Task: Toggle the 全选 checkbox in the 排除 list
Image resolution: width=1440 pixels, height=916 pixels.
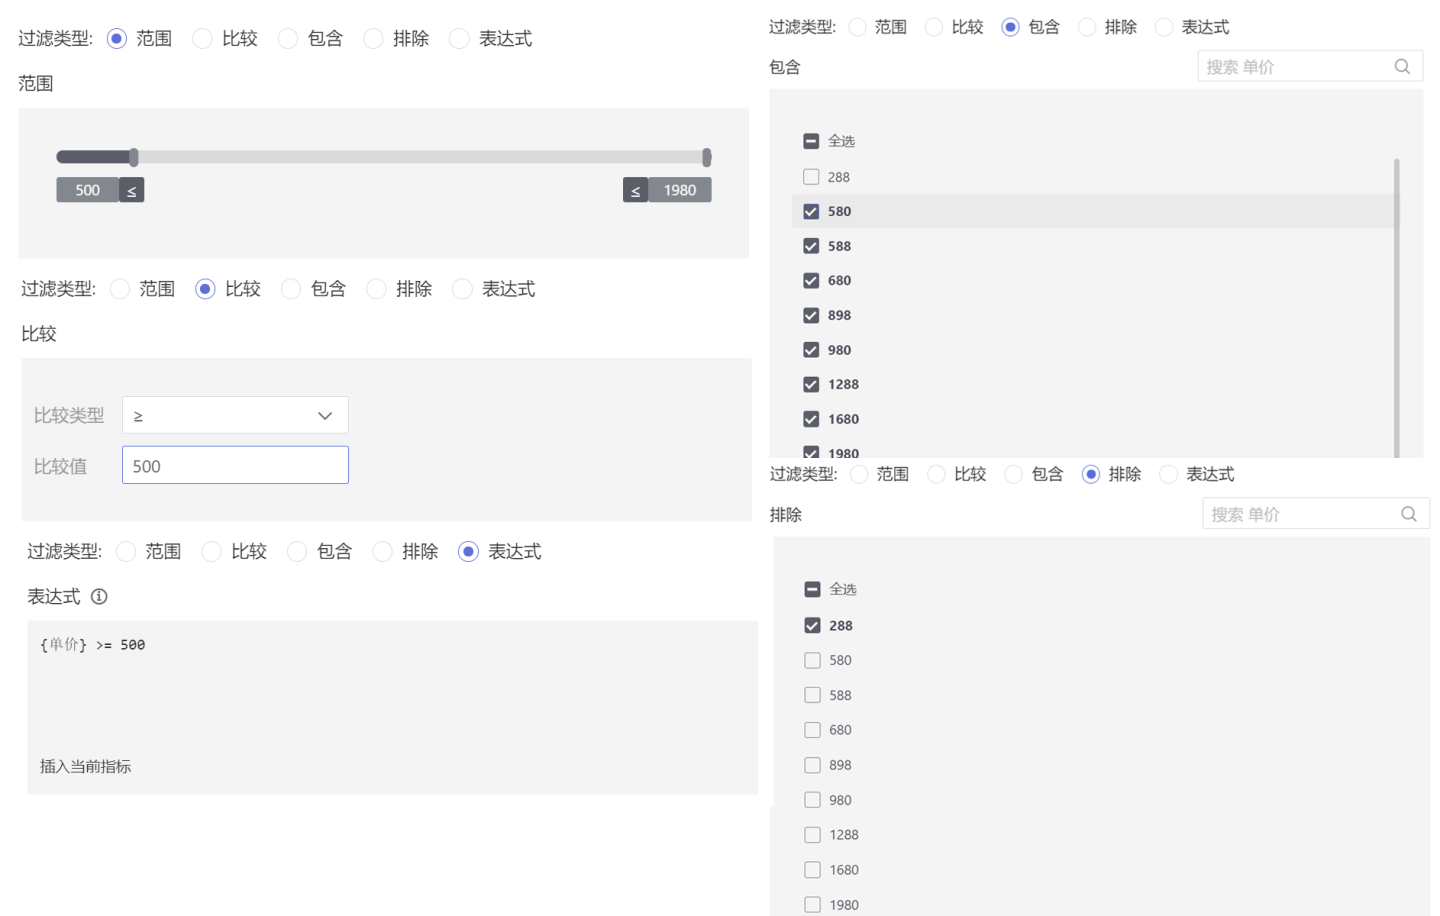Action: point(812,589)
